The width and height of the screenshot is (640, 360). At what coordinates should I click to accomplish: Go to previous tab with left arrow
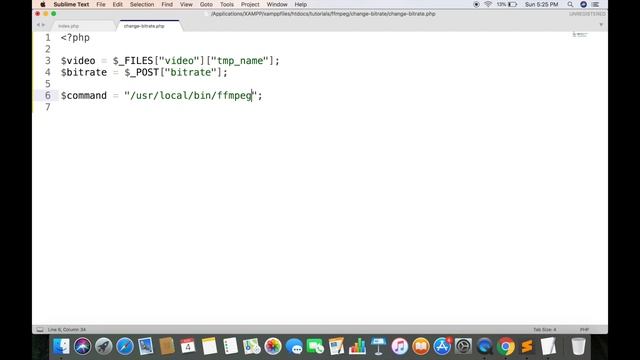[38, 25]
